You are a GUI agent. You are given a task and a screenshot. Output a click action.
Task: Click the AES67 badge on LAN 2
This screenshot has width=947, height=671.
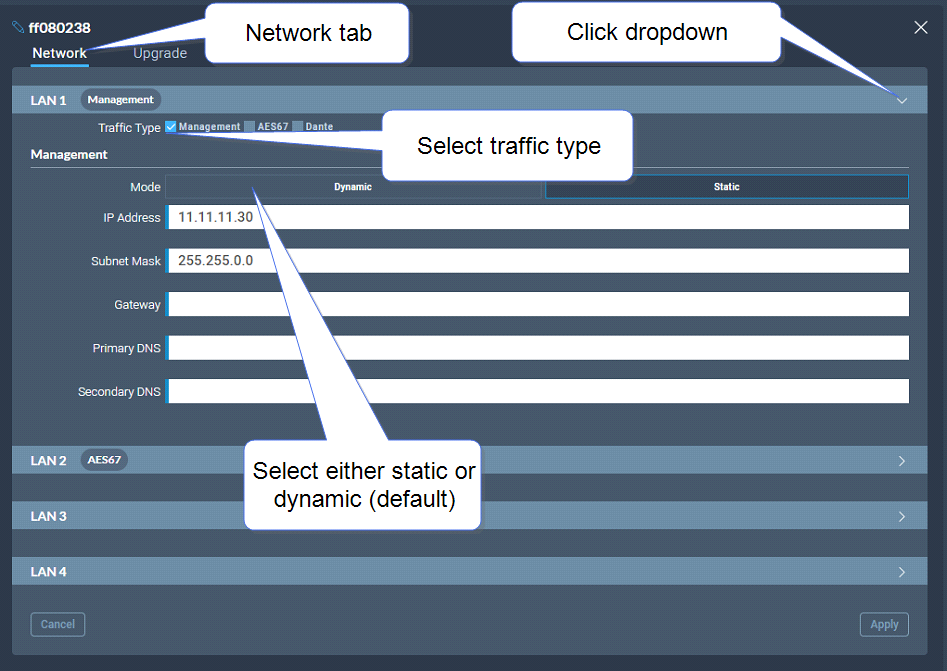pos(104,460)
